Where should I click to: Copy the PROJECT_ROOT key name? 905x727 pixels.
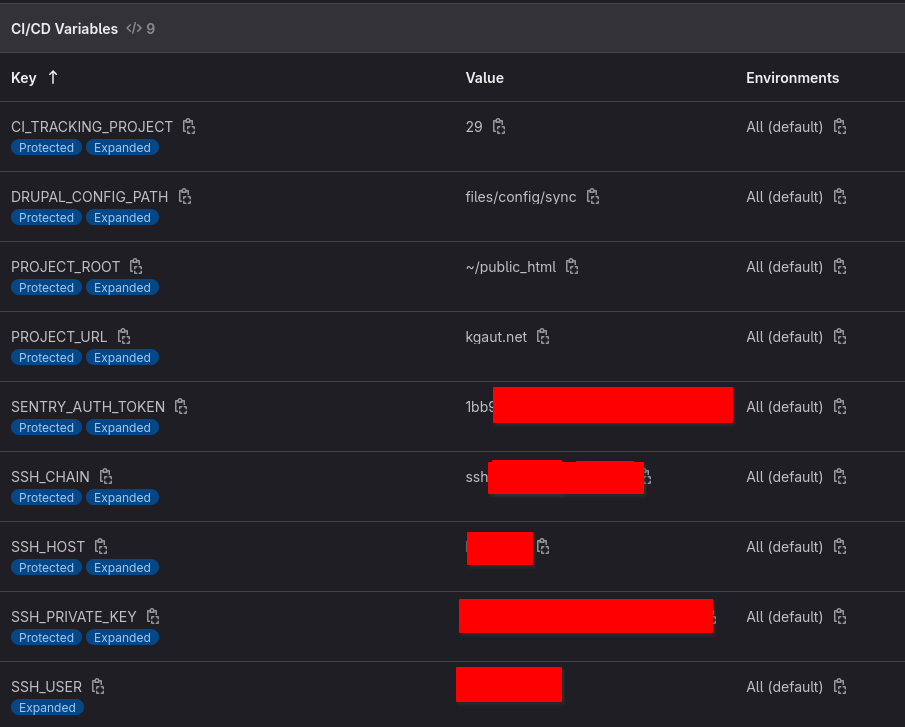click(136, 267)
